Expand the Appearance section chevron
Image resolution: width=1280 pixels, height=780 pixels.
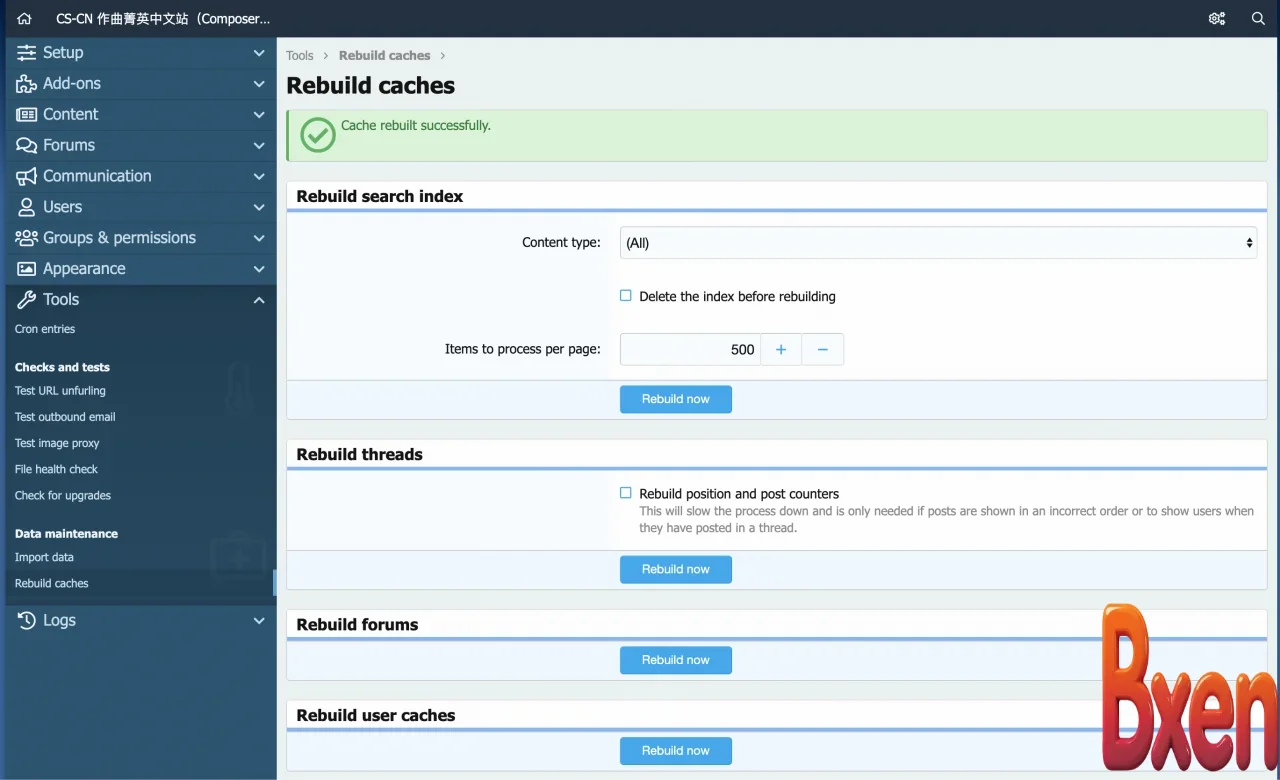(259, 269)
